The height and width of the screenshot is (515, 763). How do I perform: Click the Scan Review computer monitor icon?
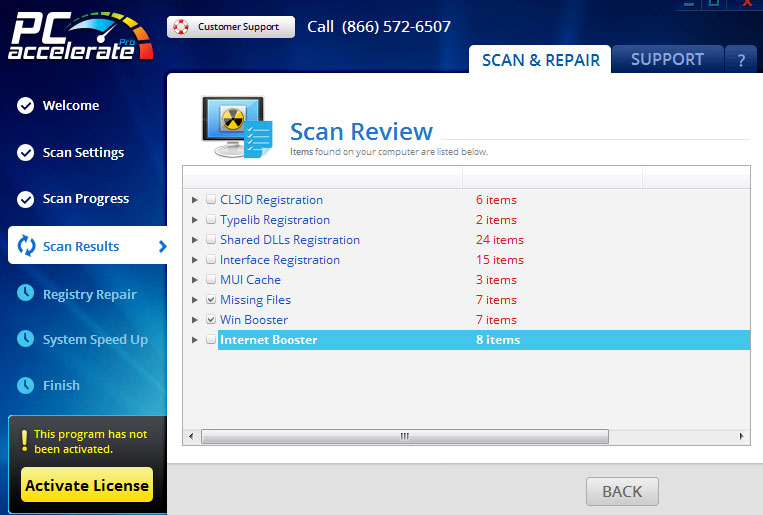tap(236, 128)
